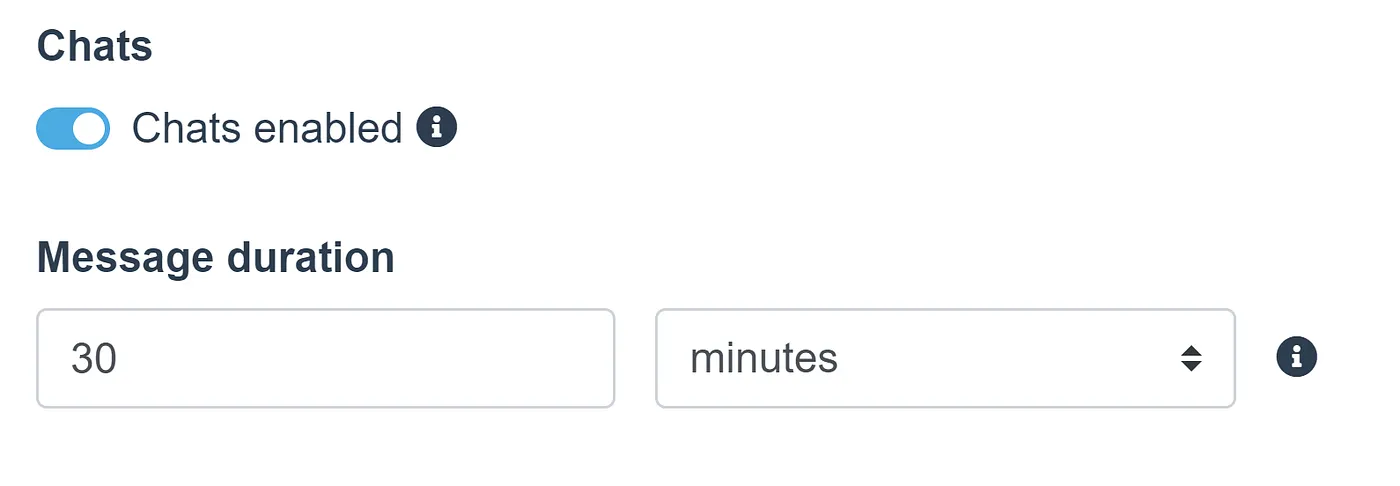1400x486 pixels.
Task: Place cursor in the duration value box
Action: coord(325,358)
